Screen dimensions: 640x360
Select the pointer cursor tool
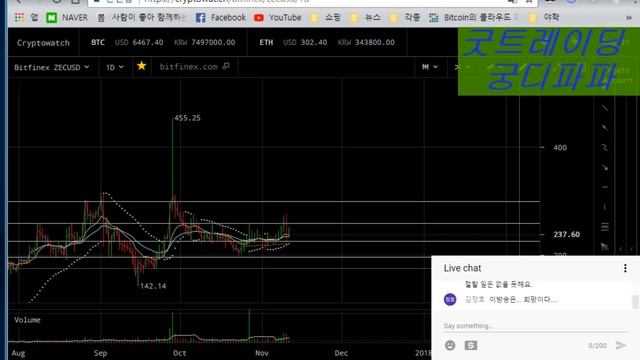[605, 247]
